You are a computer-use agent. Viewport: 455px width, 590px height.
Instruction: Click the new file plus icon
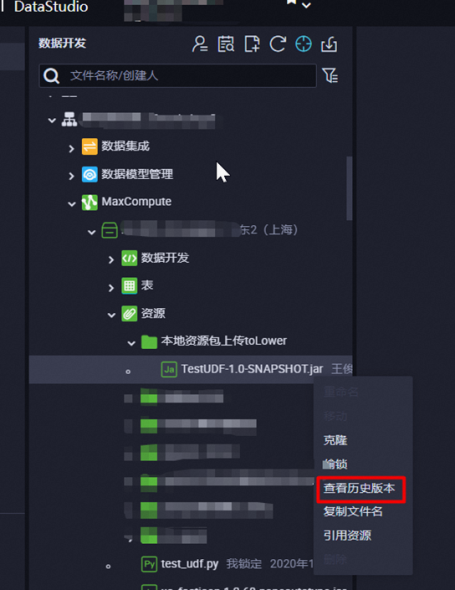coord(252,44)
